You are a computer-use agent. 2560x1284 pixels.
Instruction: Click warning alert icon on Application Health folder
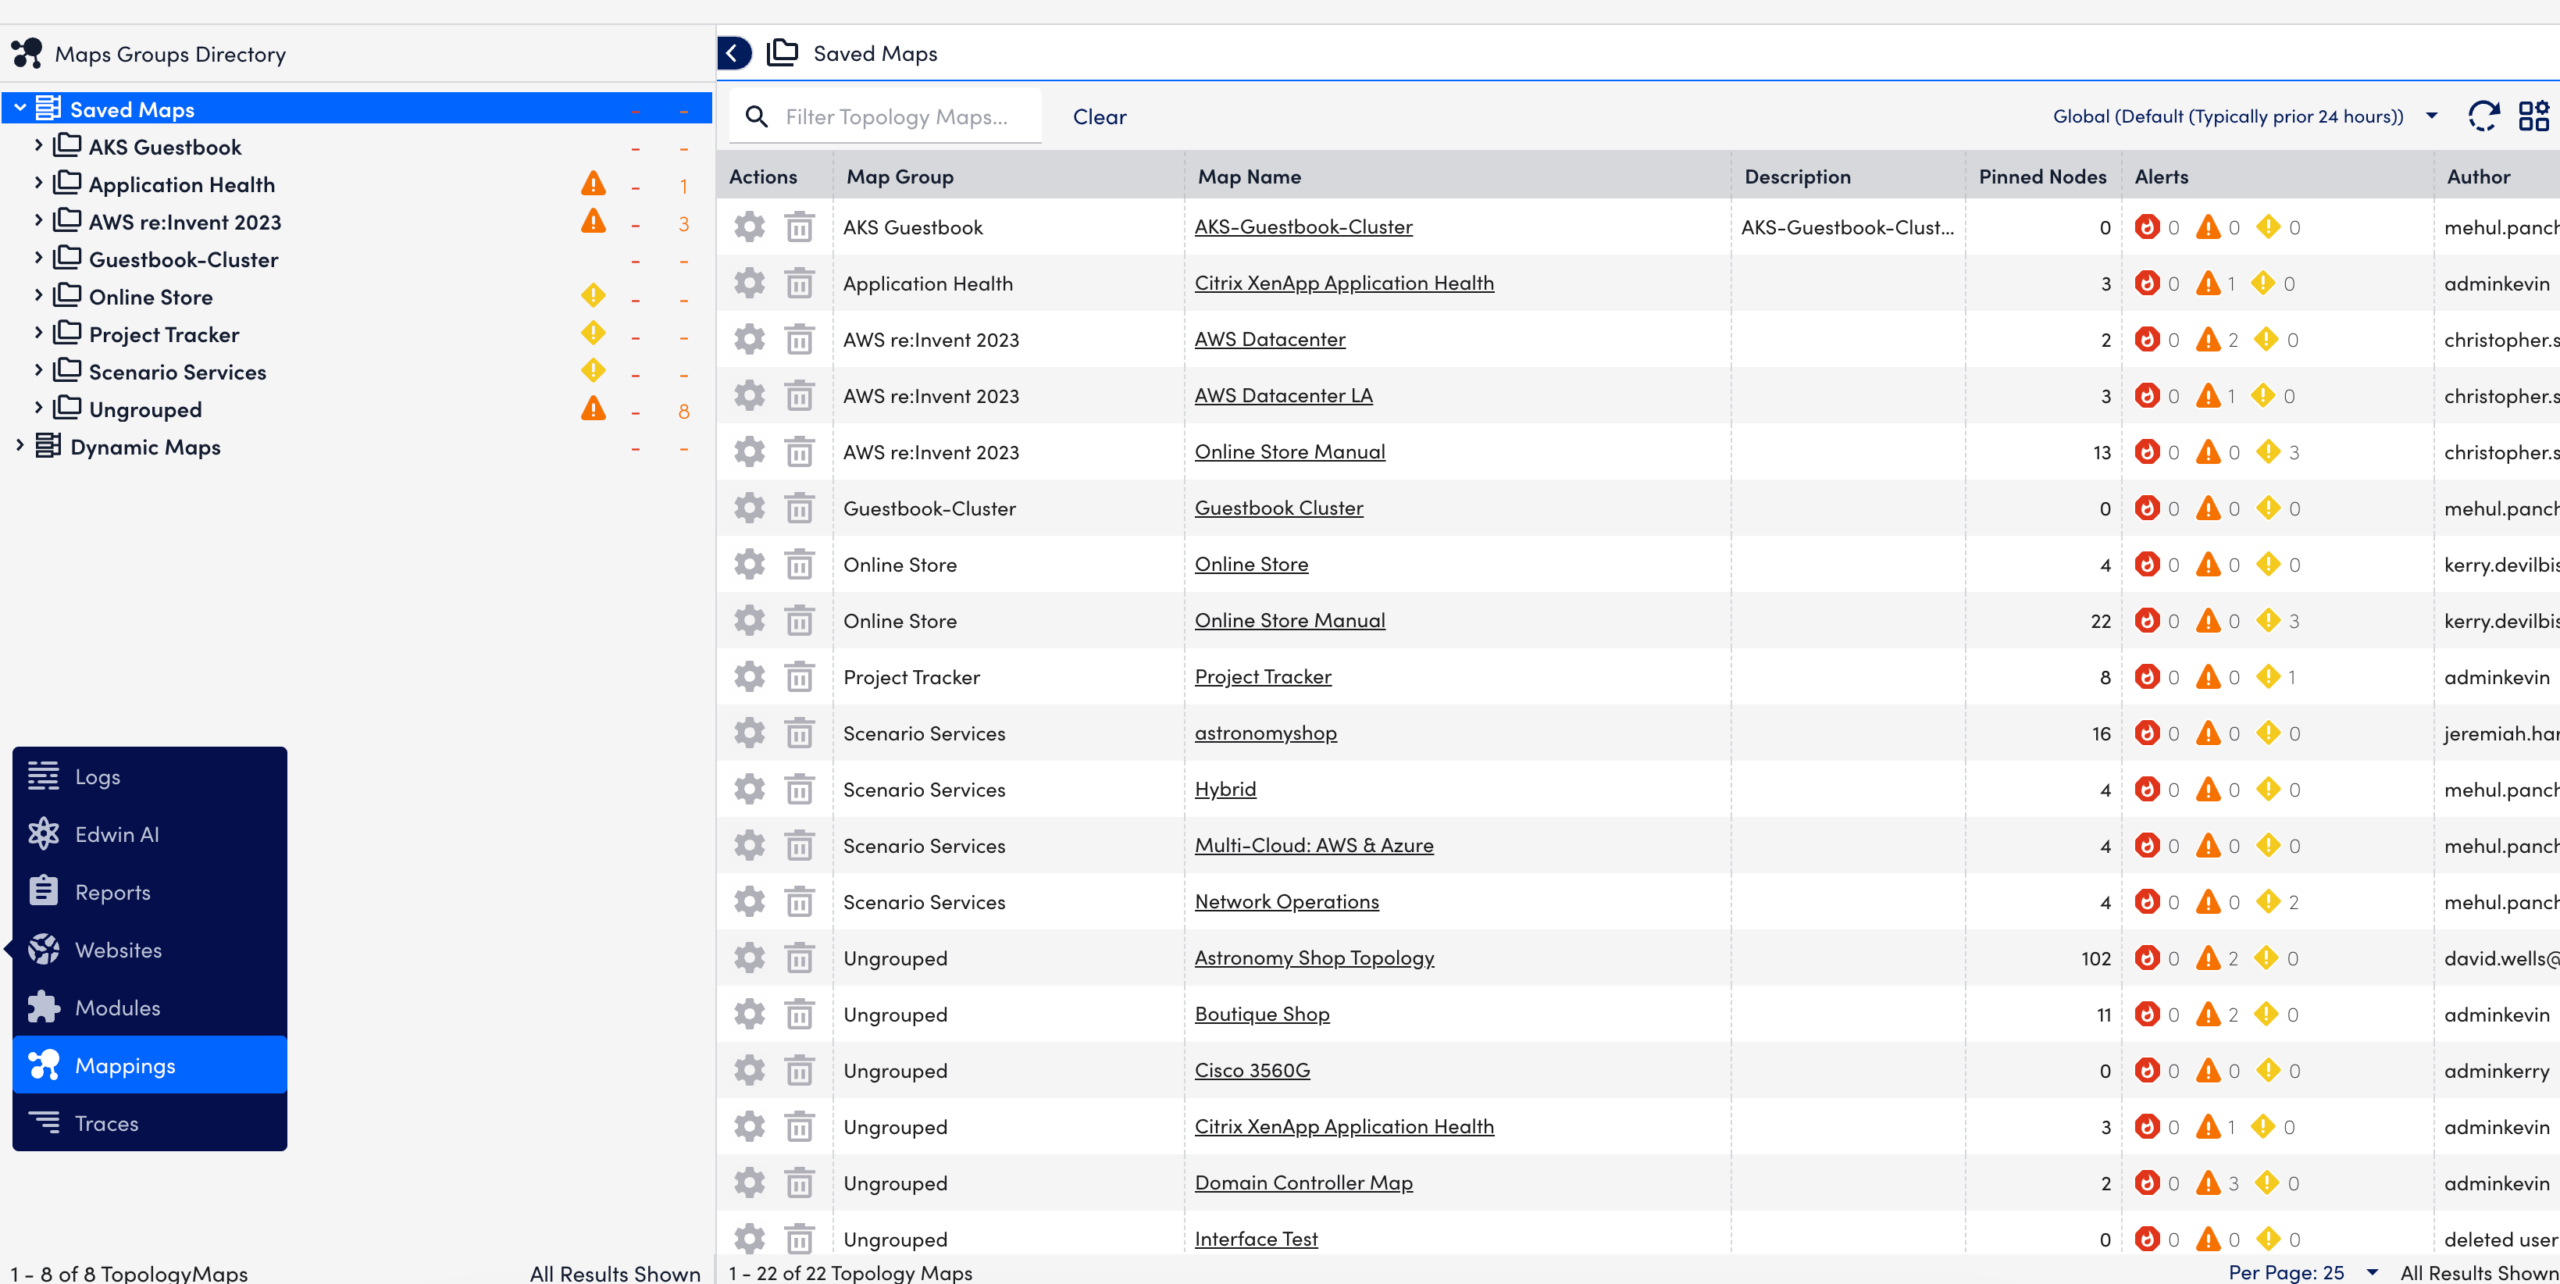(x=593, y=184)
